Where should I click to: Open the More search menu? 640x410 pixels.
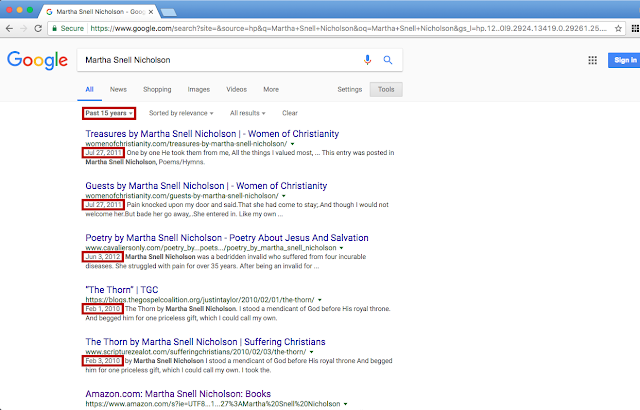[271, 89]
